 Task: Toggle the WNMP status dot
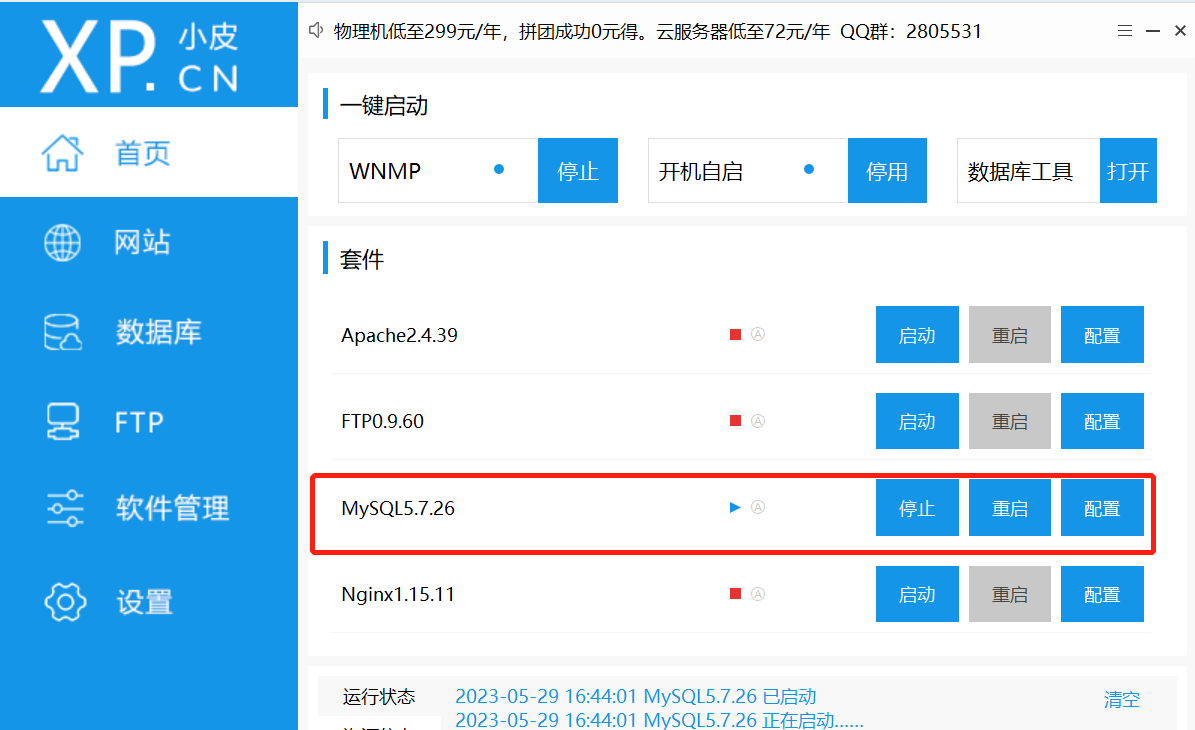(x=499, y=169)
